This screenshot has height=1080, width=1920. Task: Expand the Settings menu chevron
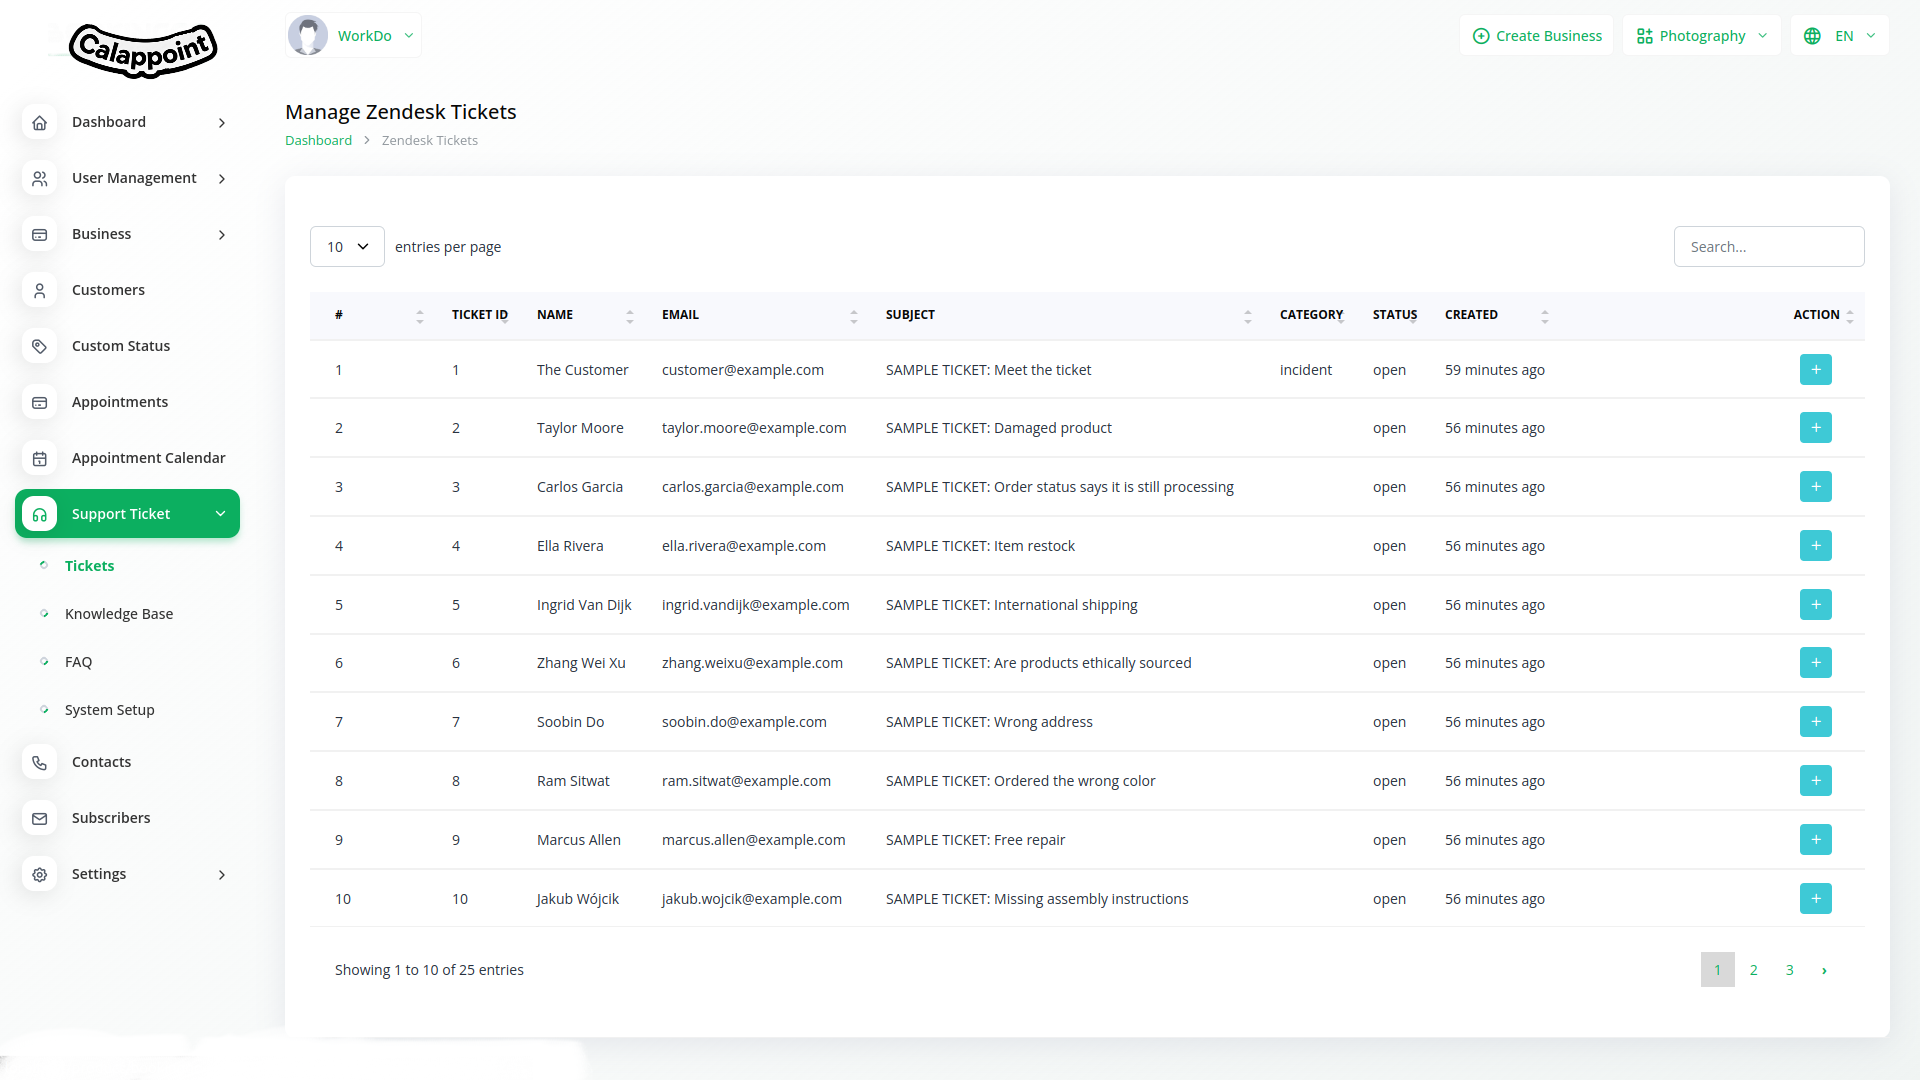tap(222, 875)
